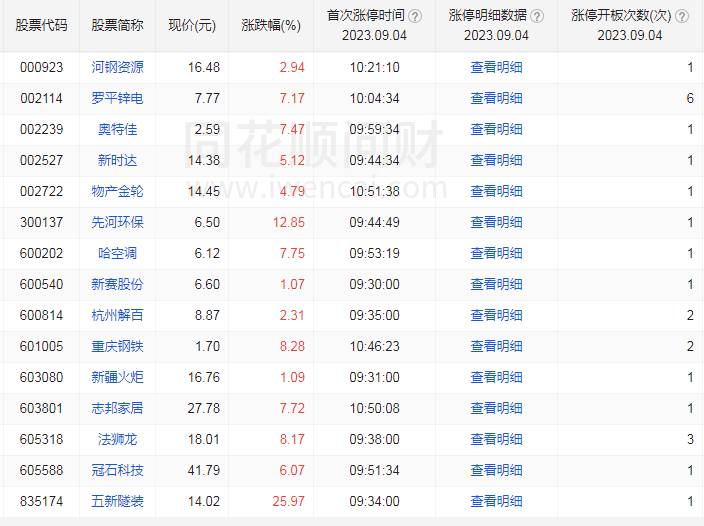Sort by 涨停开板次数(次) column header
704x526 pixels.
[x=621, y=16]
